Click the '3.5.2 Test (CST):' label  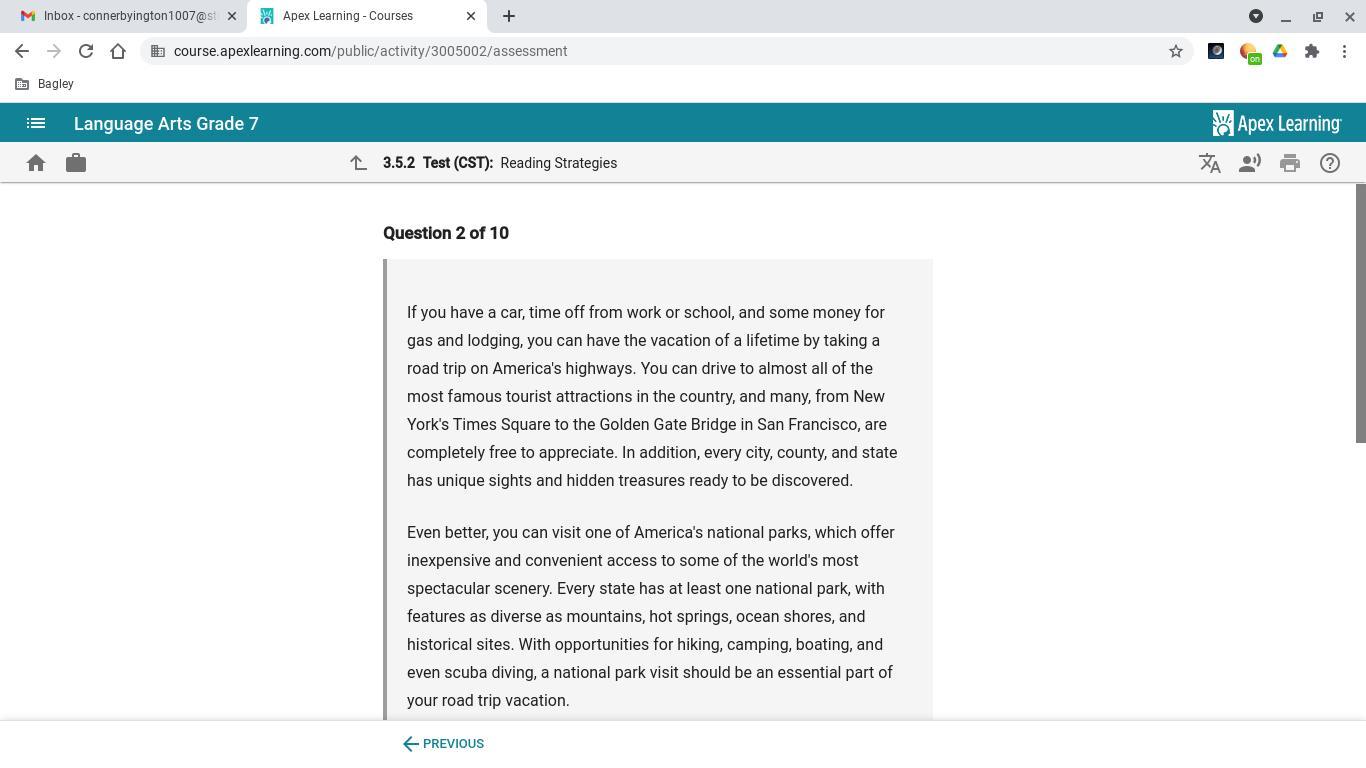coord(438,163)
